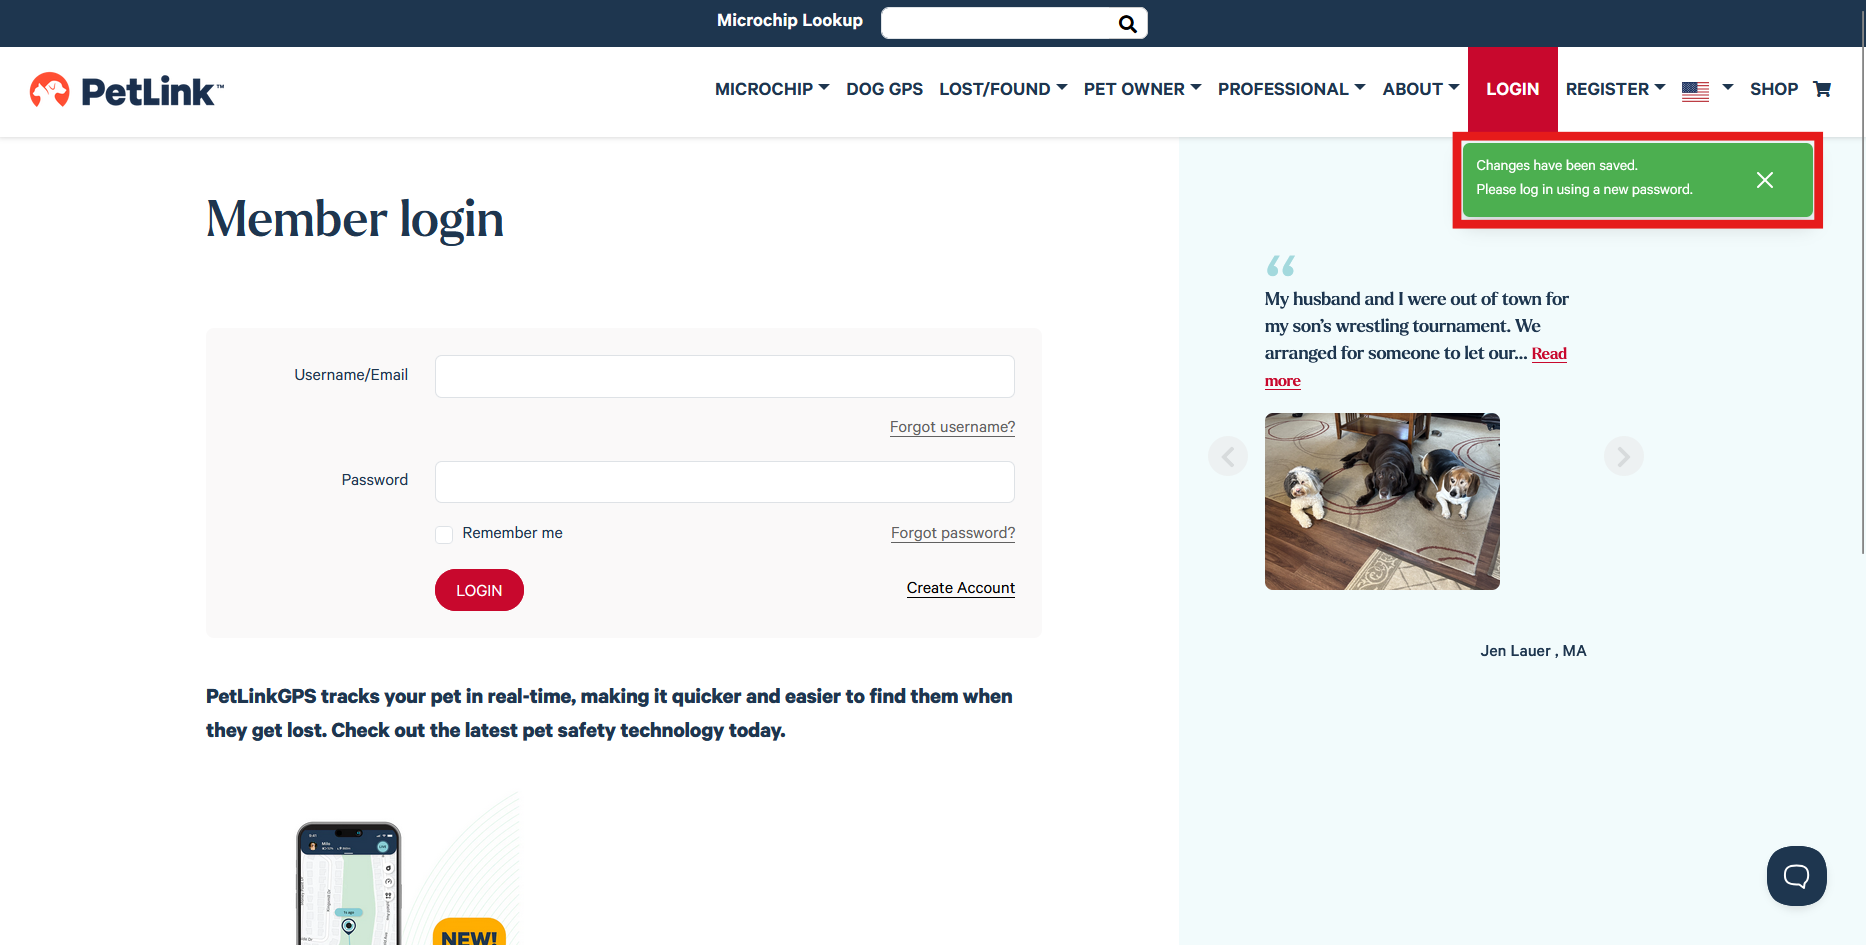Follow the Forgot password? link

pyautogui.click(x=953, y=533)
